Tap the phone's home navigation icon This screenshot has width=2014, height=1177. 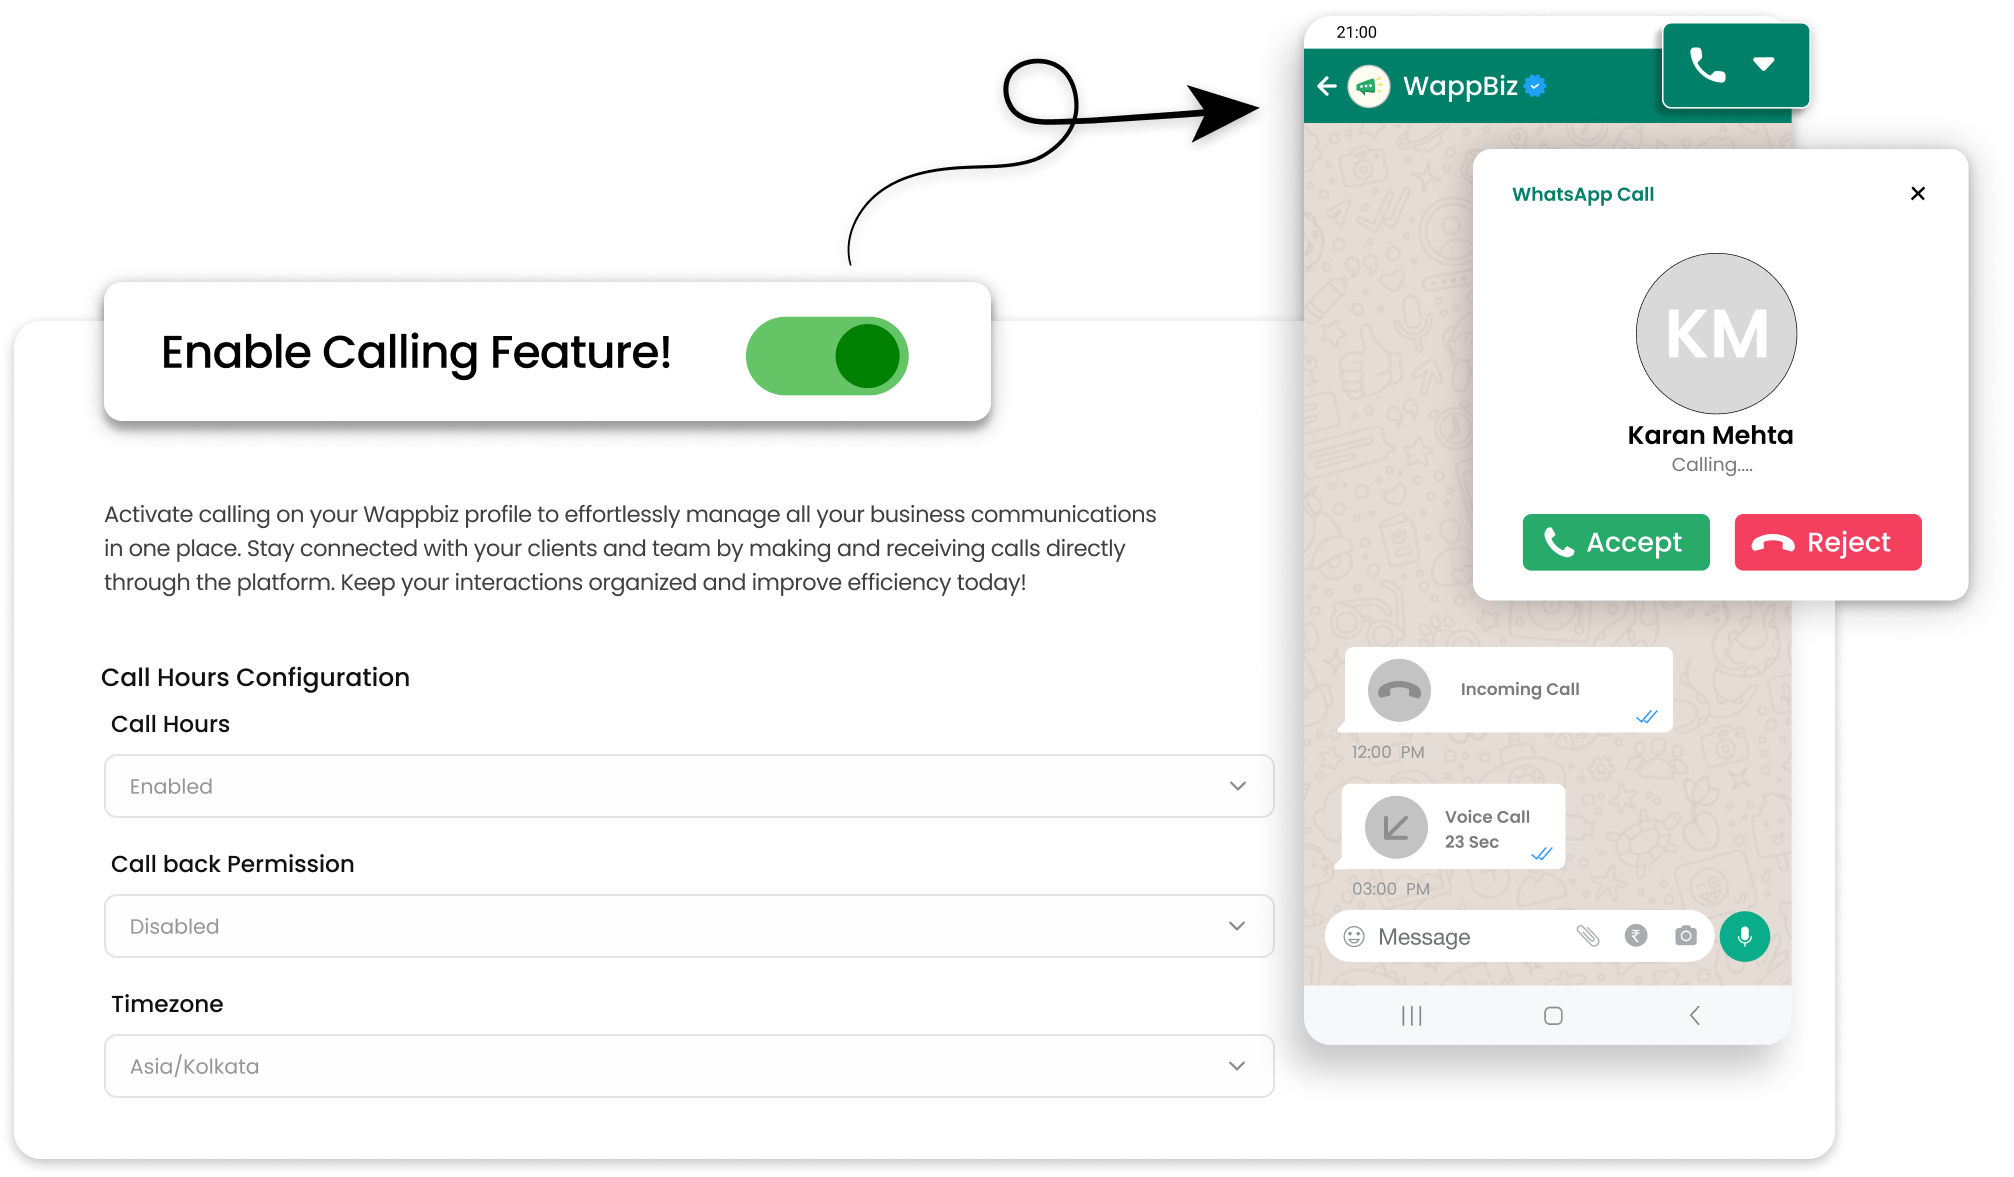pos(1553,1016)
